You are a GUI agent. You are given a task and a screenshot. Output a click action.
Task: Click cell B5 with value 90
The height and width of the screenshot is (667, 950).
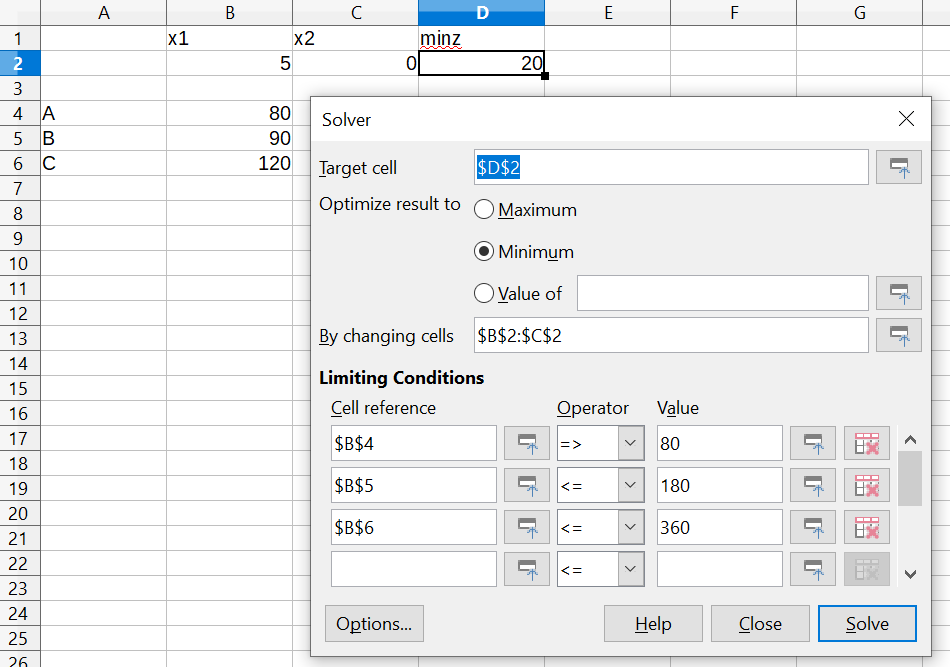click(x=230, y=138)
